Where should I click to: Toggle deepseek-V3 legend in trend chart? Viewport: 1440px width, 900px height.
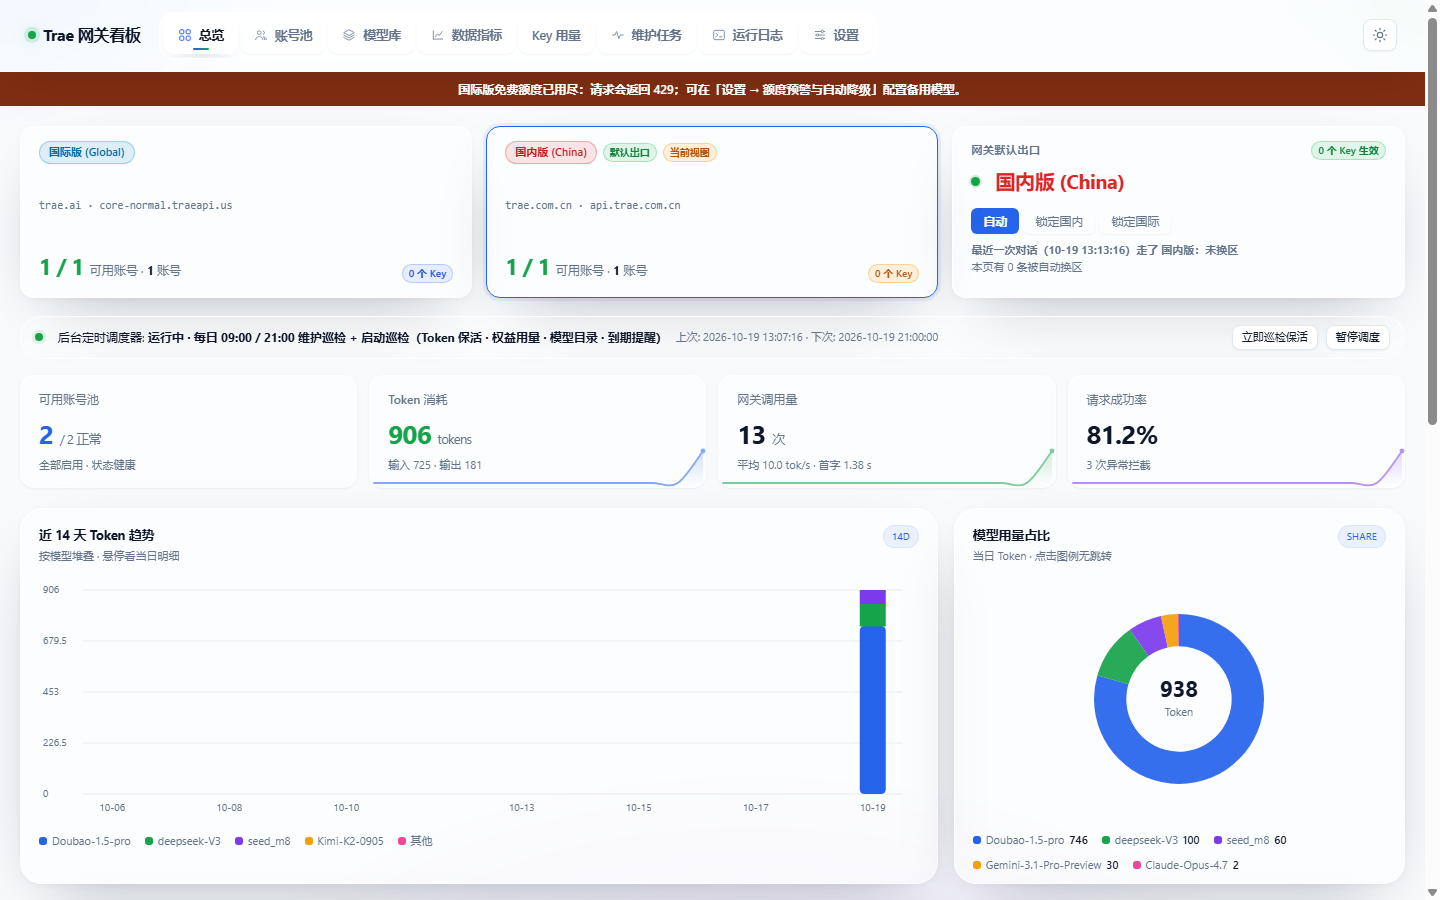coord(183,841)
